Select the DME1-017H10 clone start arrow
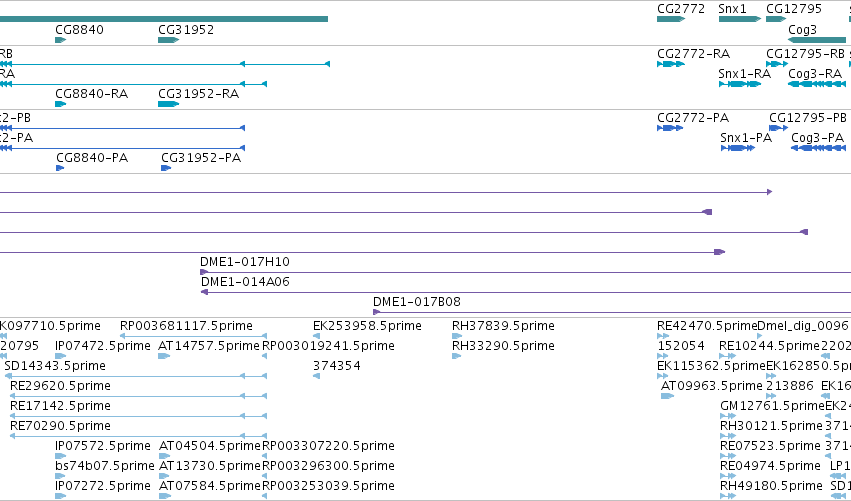 pos(204,272)
